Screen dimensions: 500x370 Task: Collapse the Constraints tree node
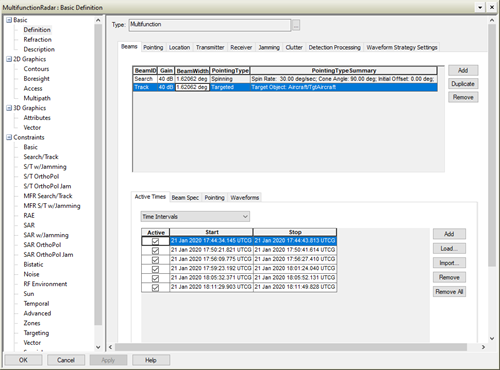tap(9, 137)
